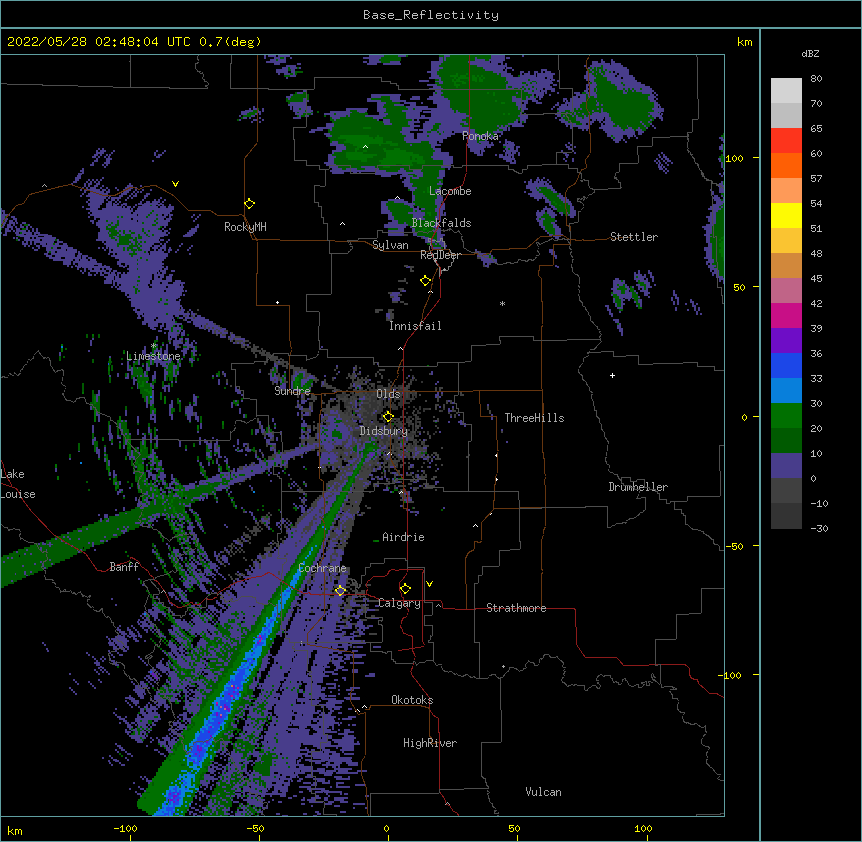Image resolution: width=862 pixels, height=842 pixels.
Task: Select the yellow station marker south of RedDeer
Action: pyautogui.click(x=426, y=281)
